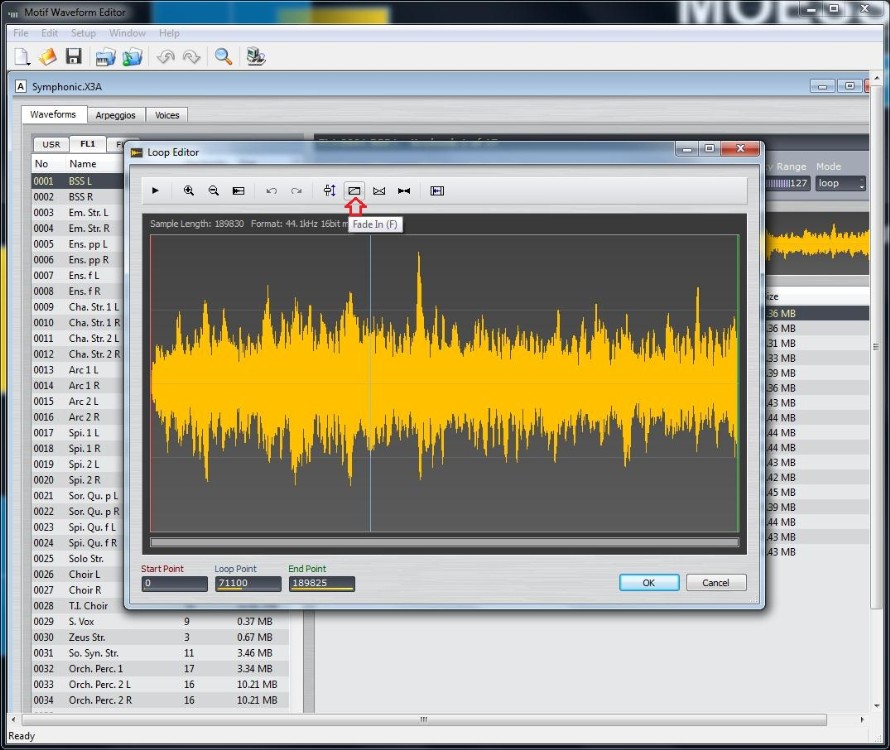Click the End Point field showing 189825

coord(322,583)
